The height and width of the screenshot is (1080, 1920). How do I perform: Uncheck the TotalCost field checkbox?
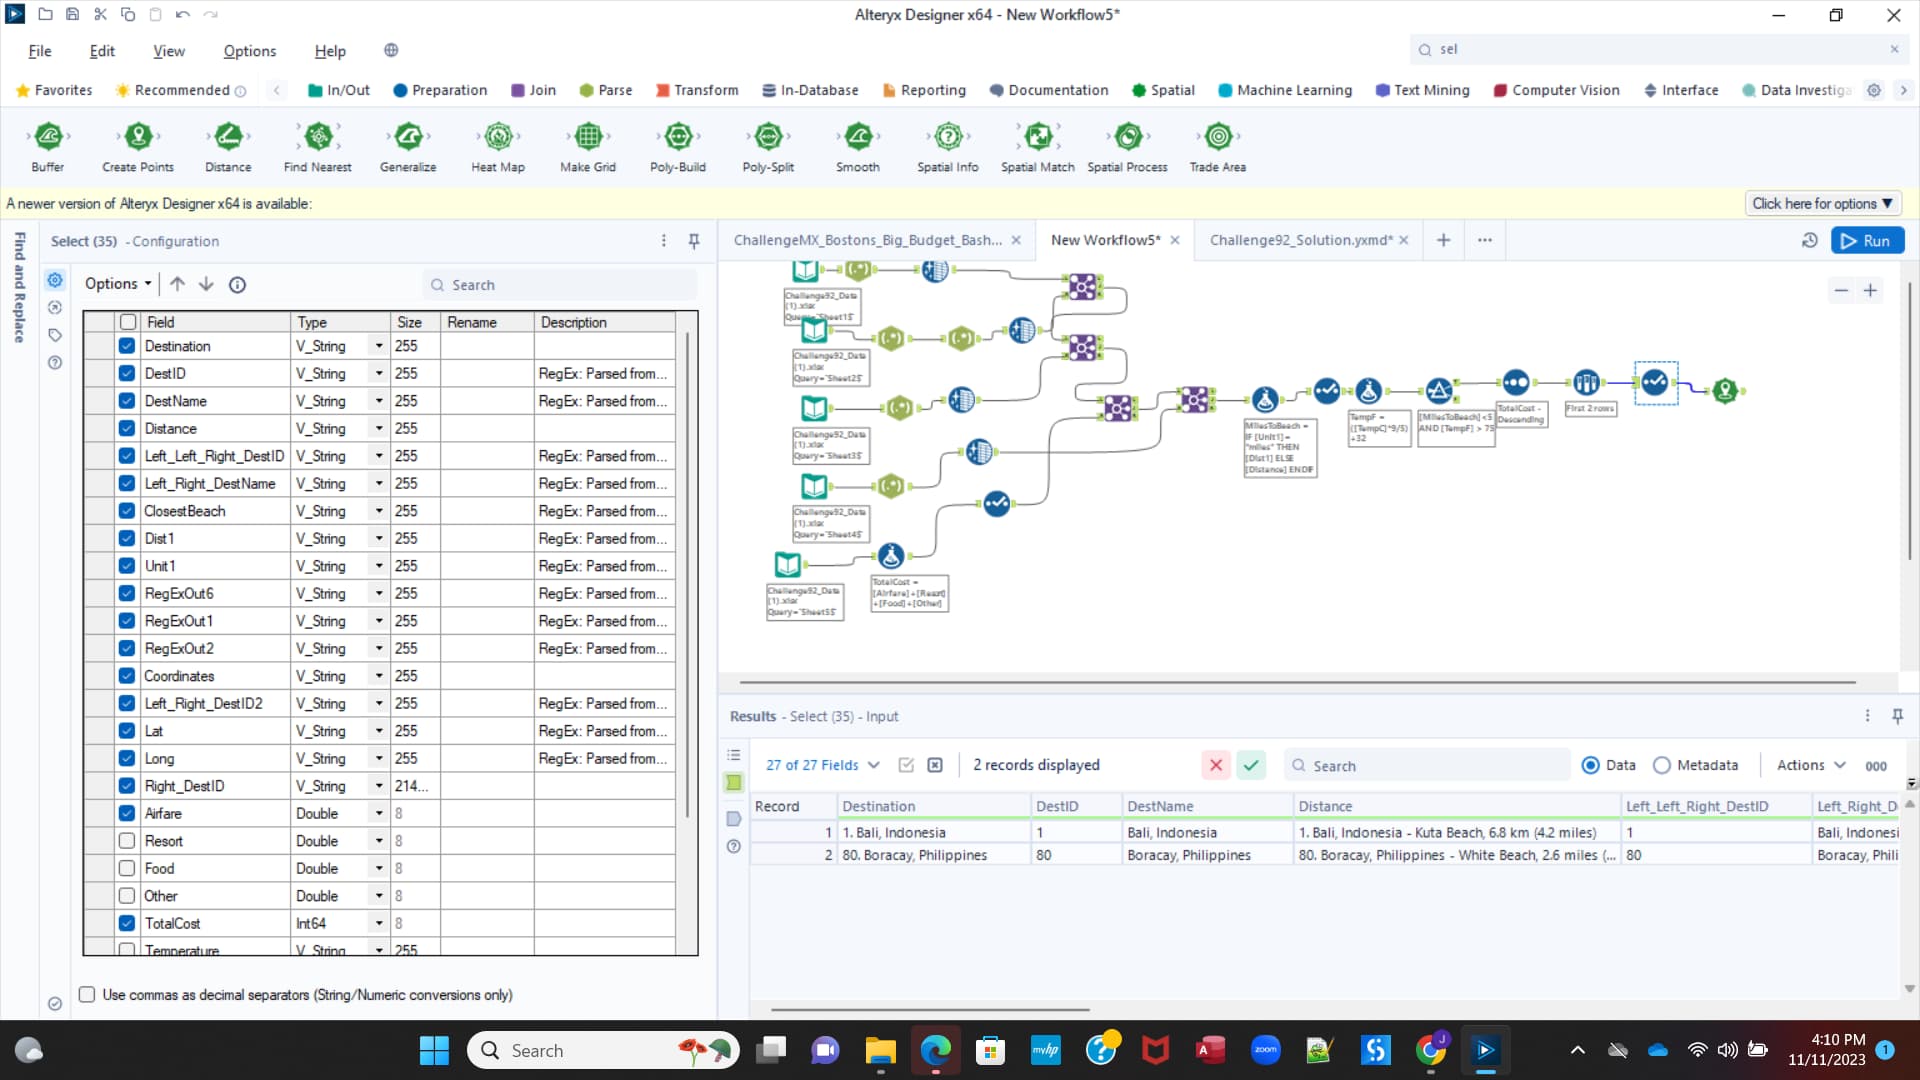coord(127,923)
